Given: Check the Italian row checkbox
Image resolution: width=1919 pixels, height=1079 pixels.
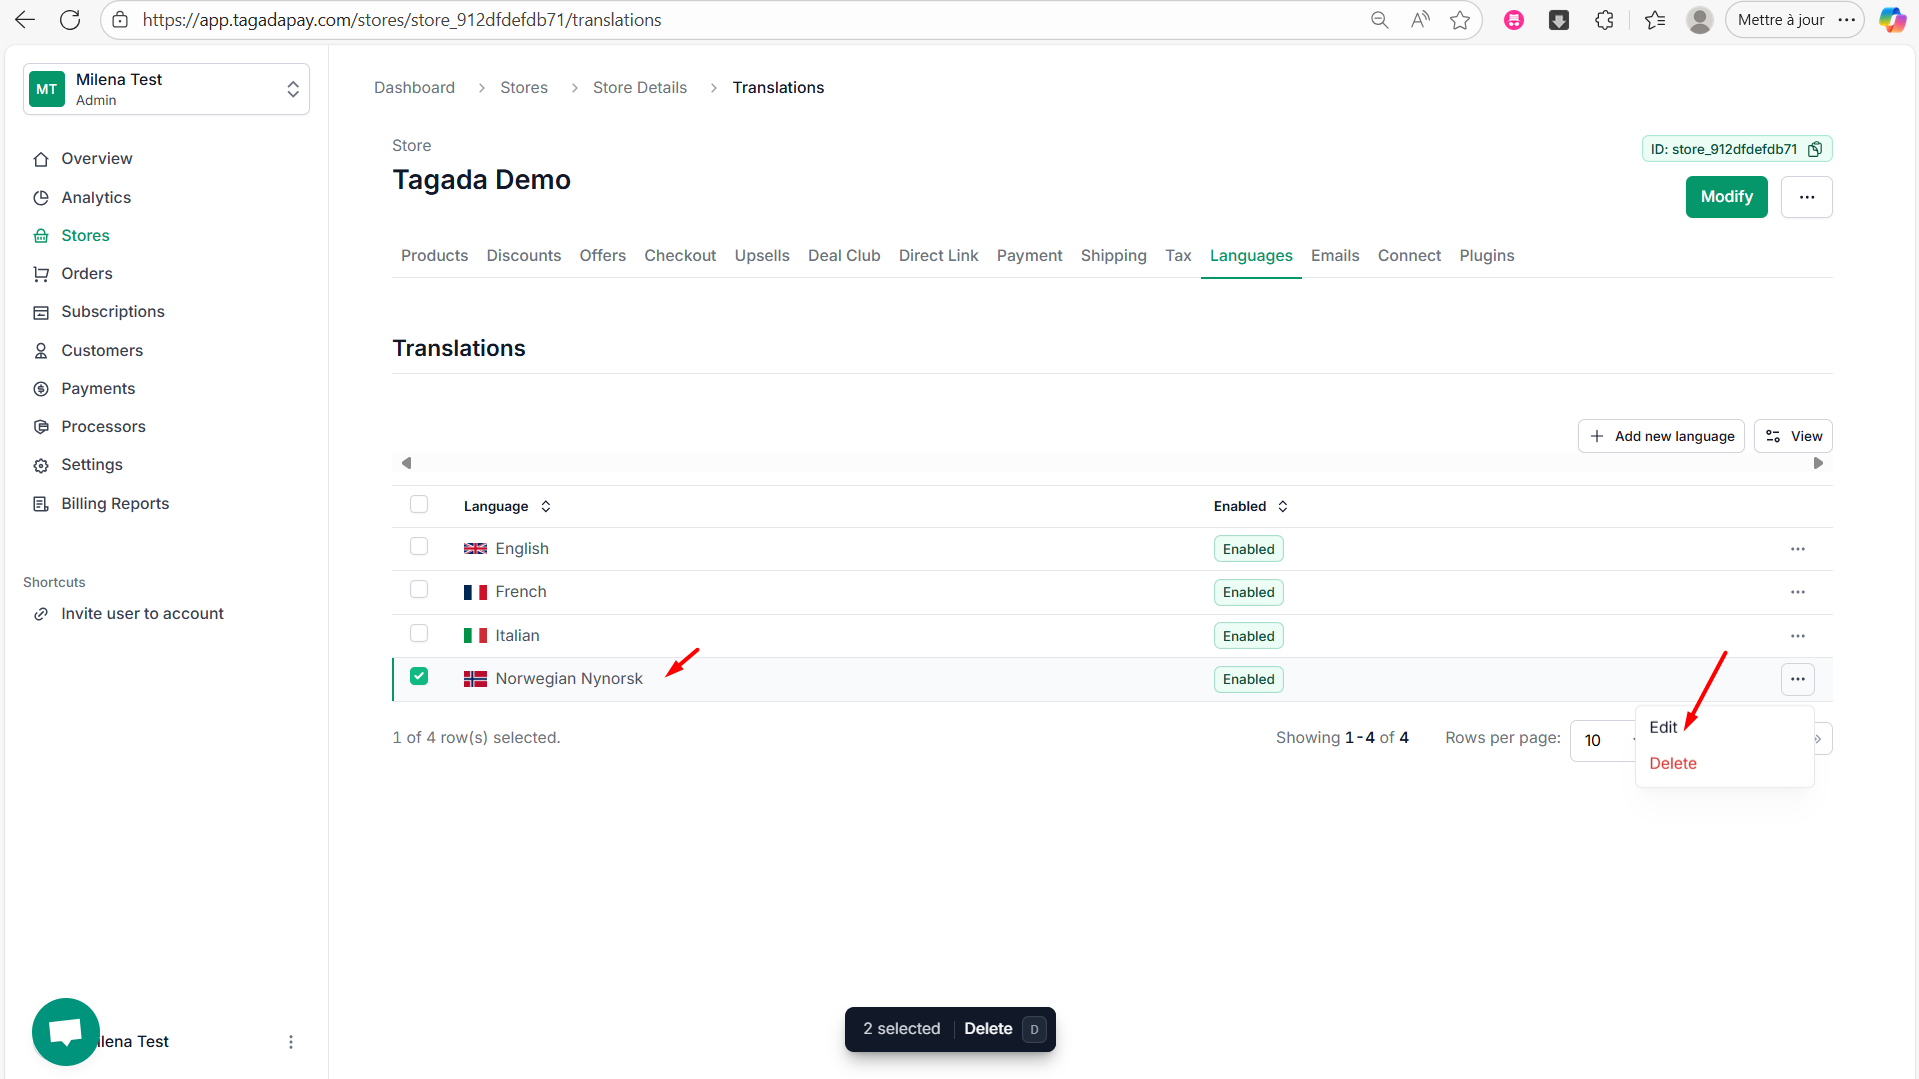Looking at the screenshot, I should 419,634.
